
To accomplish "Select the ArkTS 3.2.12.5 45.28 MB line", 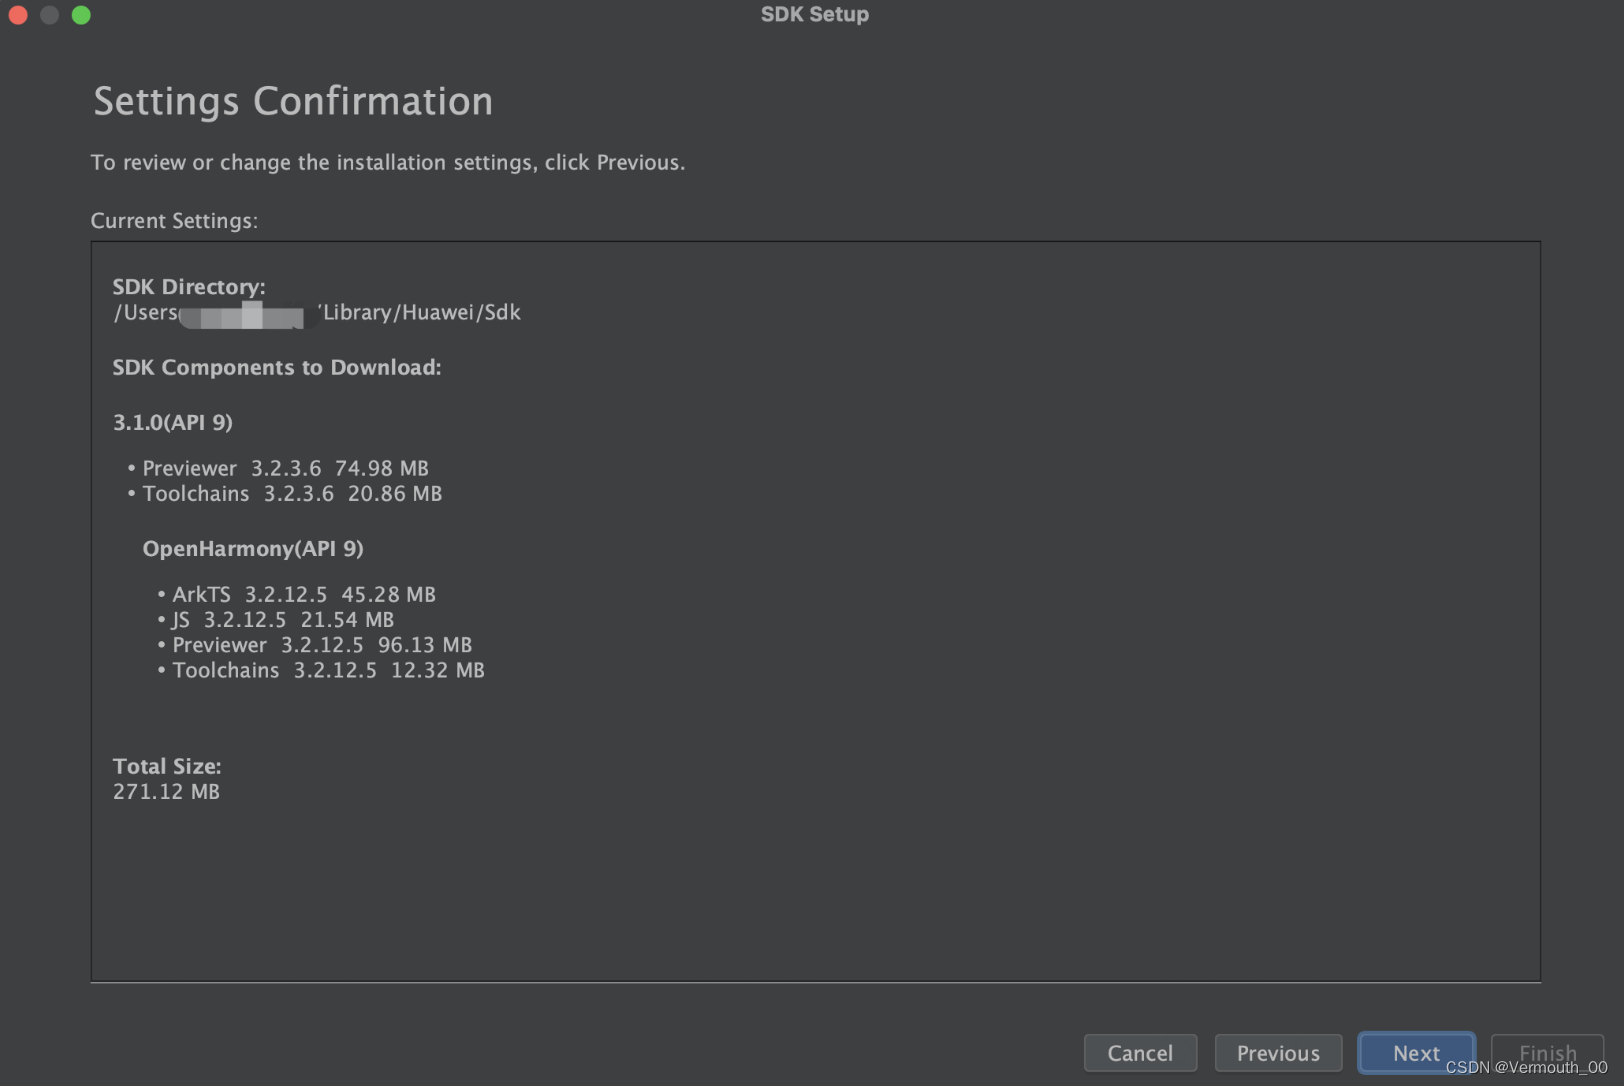I will [x=304, y=594].
